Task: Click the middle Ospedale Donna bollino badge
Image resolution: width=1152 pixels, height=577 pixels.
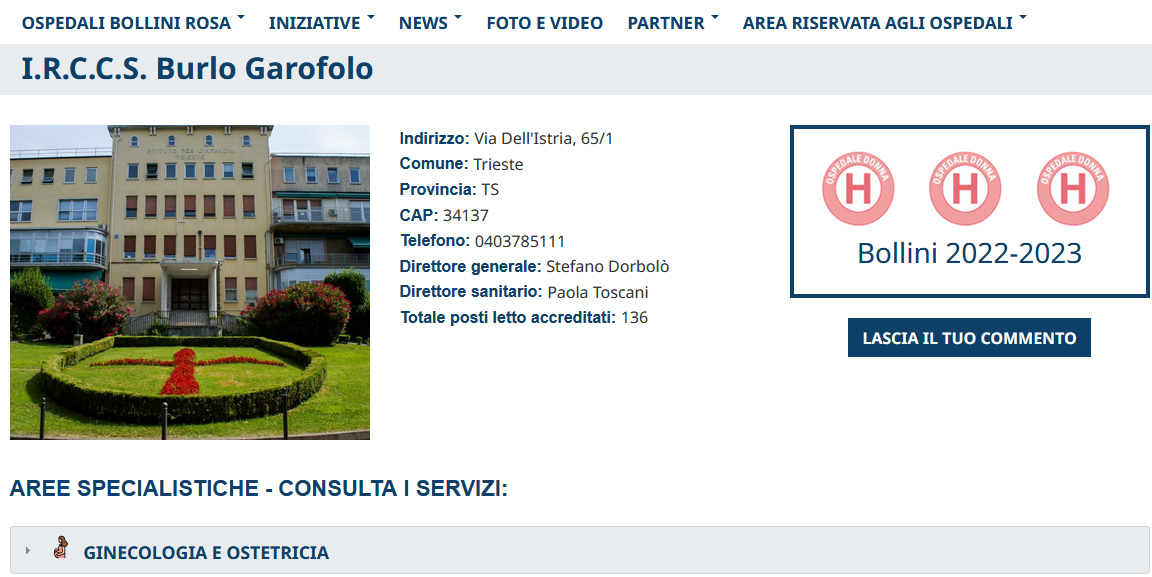Action: [965, 189]
